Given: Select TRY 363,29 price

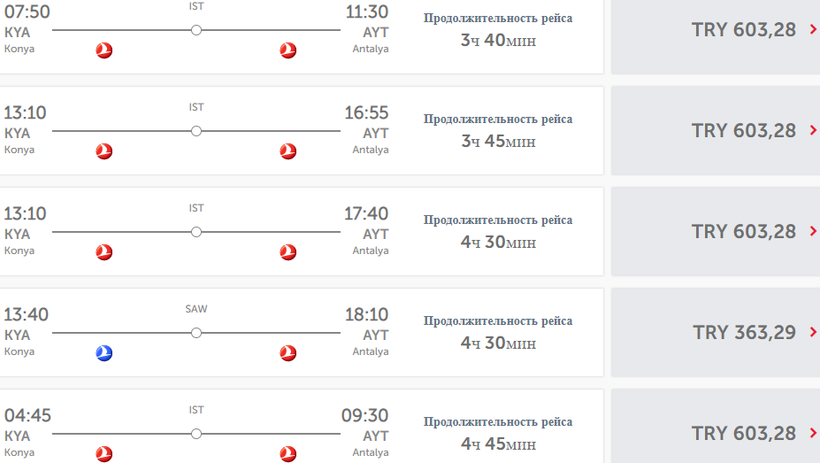Looking at the screenshot, I should (744, 332).
